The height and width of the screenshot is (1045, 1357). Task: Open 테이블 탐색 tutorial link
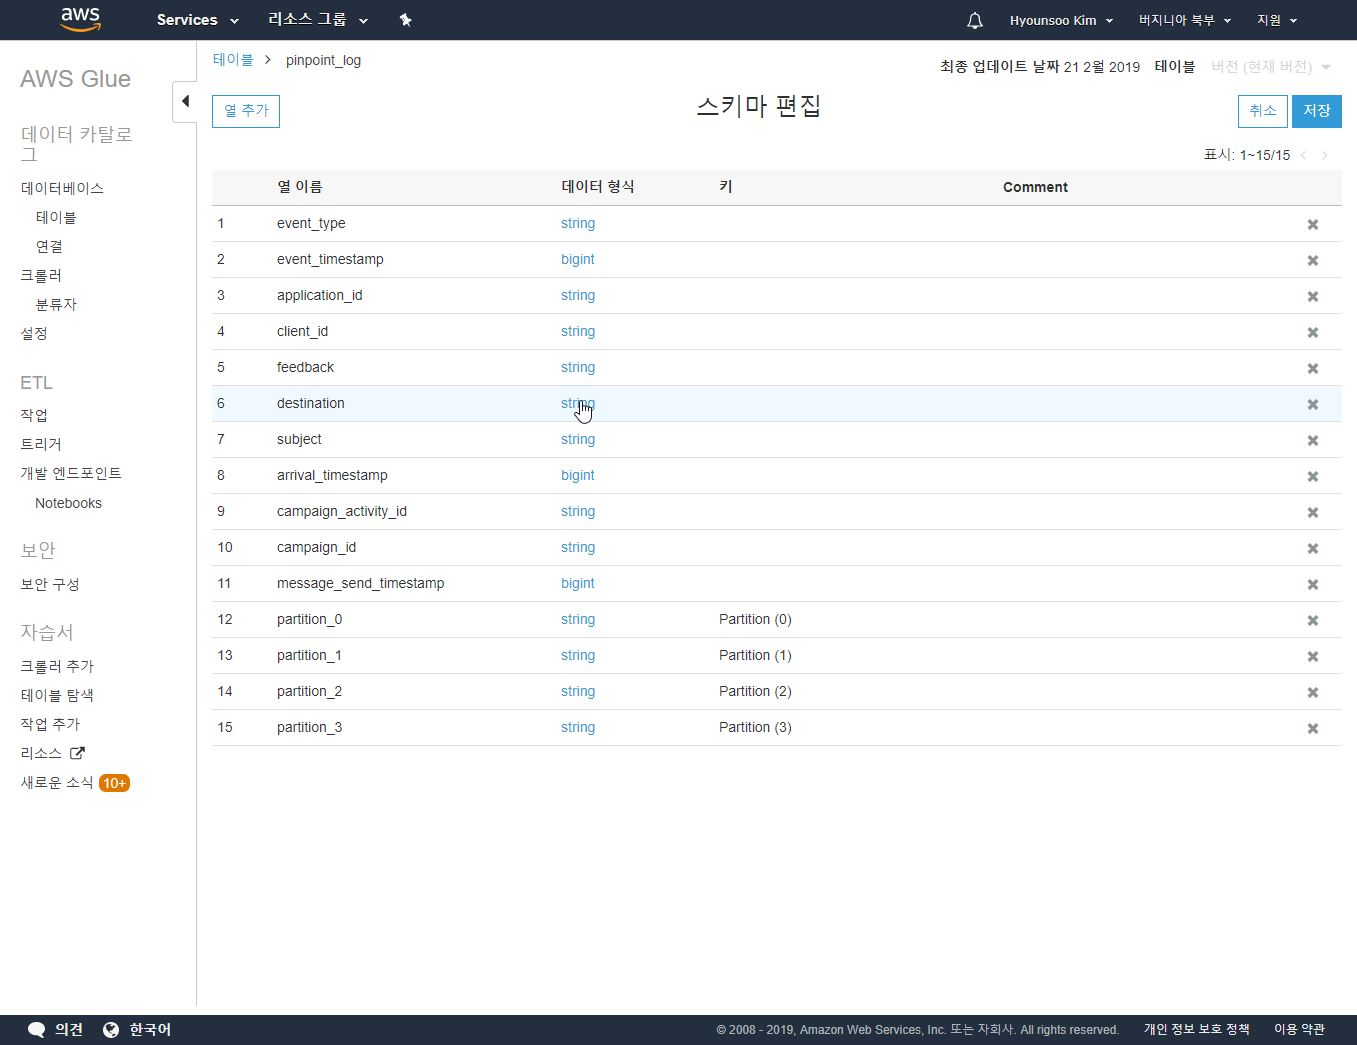pyautogui.click(x=57, y=695)
